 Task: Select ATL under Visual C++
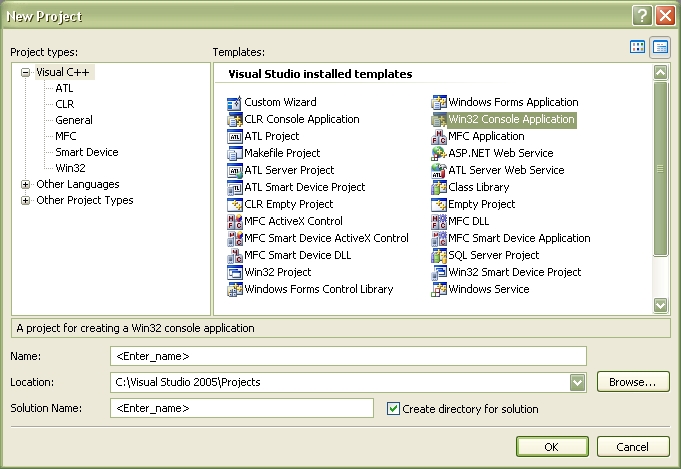point(64,88)
